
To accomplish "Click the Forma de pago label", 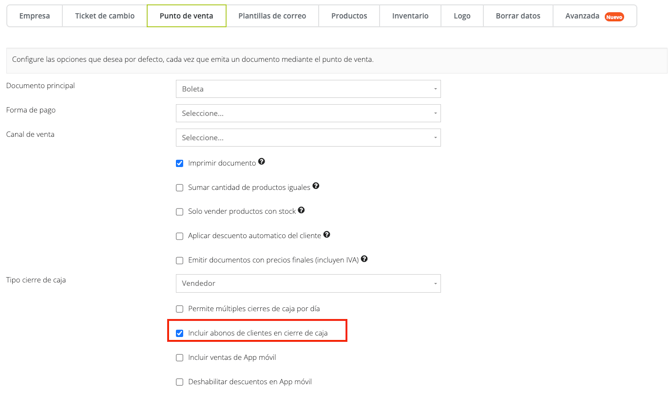I will [x=31, y=110].
